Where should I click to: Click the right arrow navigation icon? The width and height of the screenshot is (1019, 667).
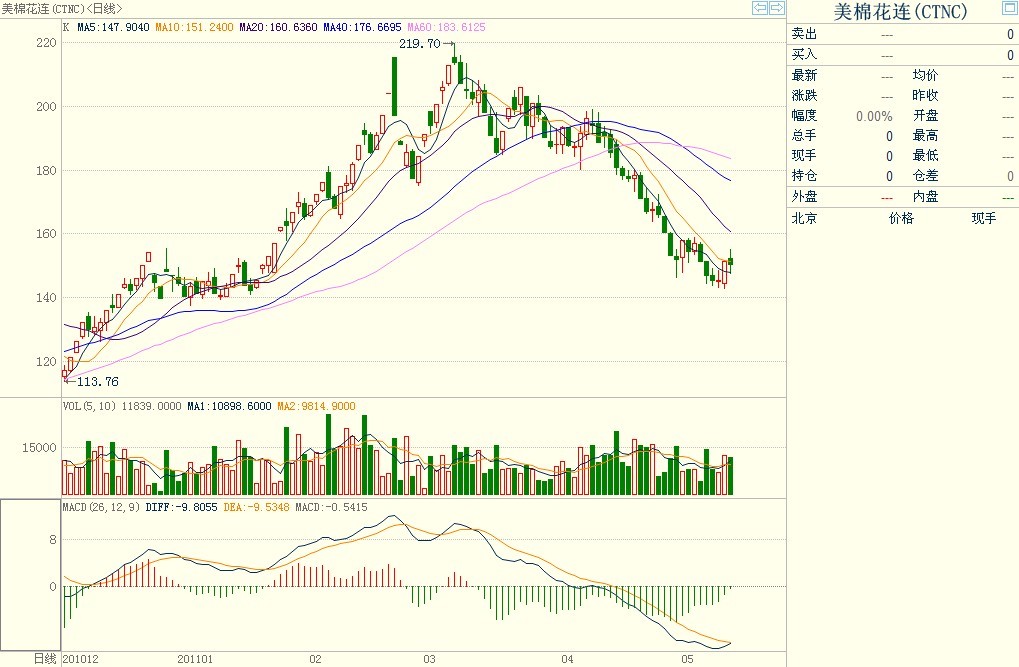coord(776,8)
